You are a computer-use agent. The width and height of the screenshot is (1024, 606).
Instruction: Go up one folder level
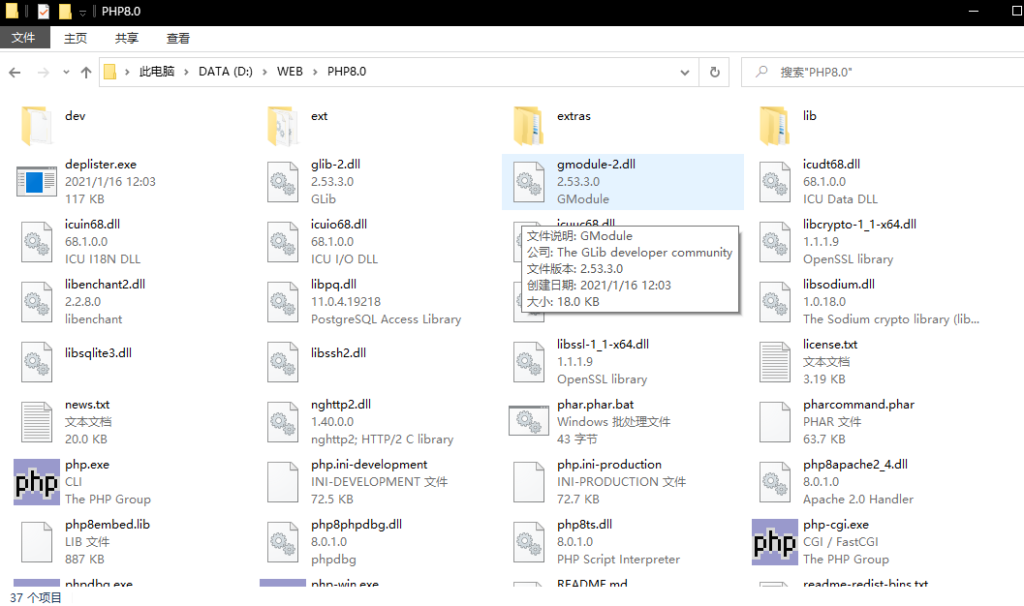pyautogui.click(x=86, y=72)
